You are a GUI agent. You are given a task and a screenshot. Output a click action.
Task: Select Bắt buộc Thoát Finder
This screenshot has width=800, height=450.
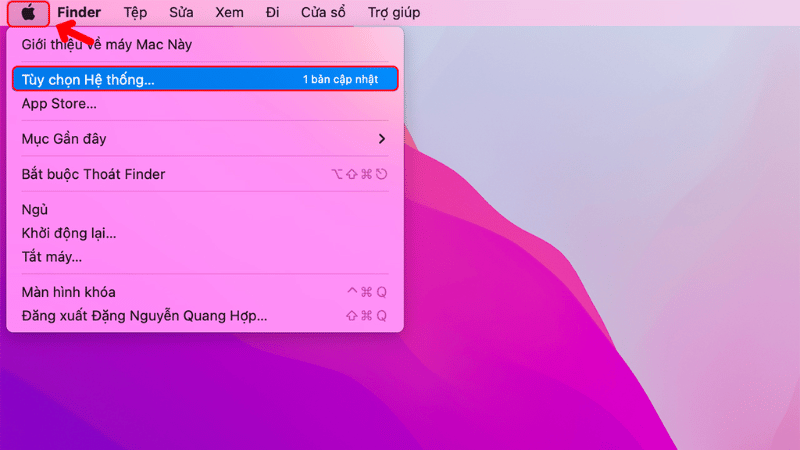[x=94, y=174]
